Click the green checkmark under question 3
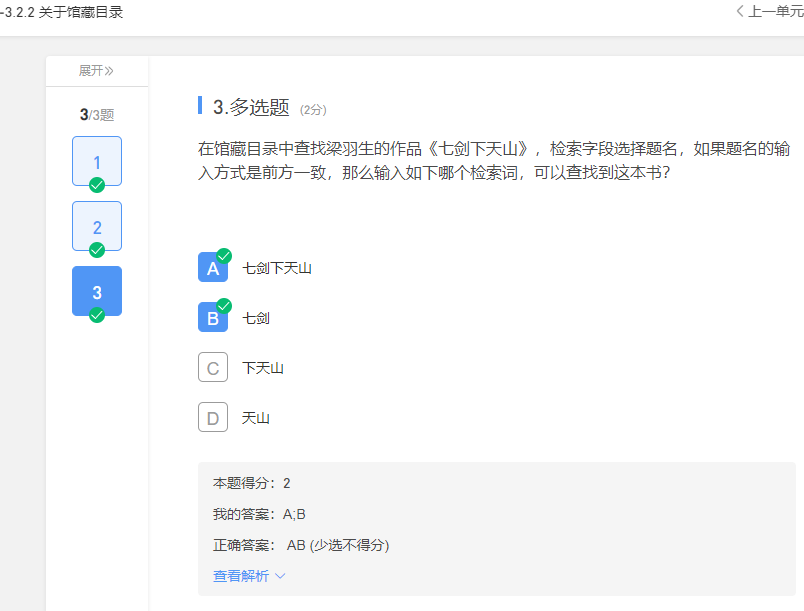The width and height of the screenshot is (804, 611). [97, 314]
